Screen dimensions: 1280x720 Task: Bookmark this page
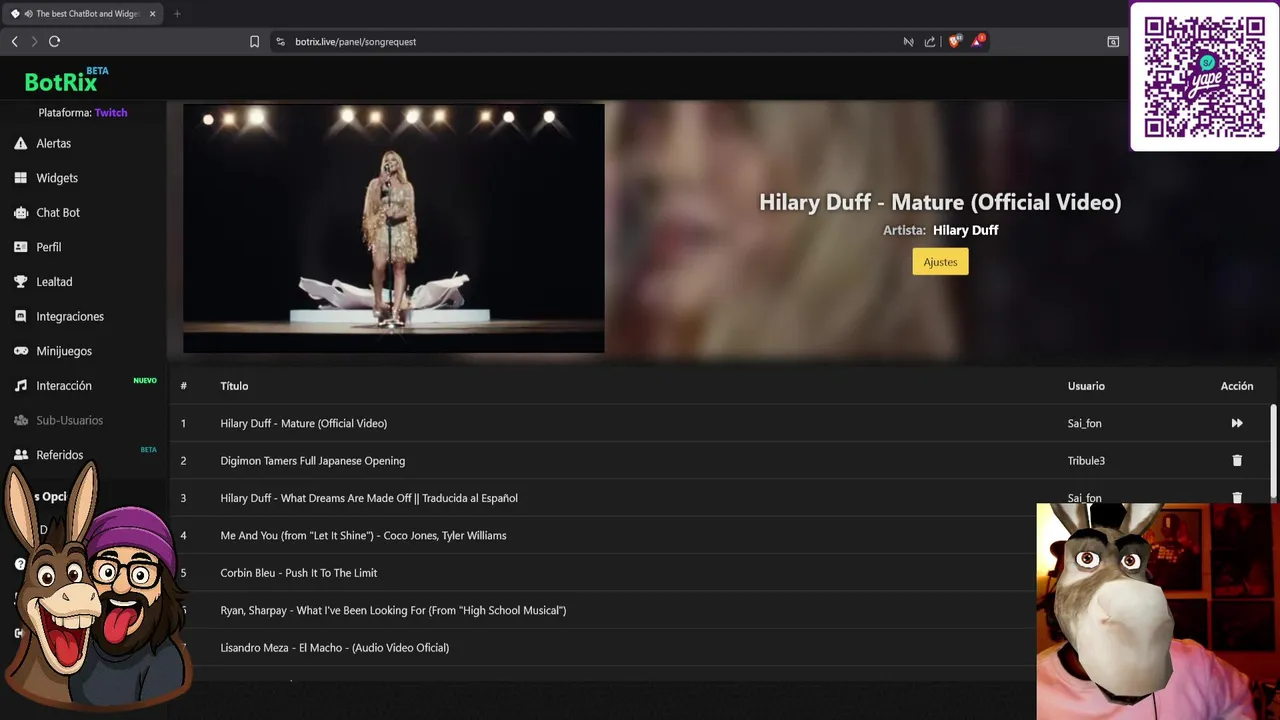click(254, 42)
